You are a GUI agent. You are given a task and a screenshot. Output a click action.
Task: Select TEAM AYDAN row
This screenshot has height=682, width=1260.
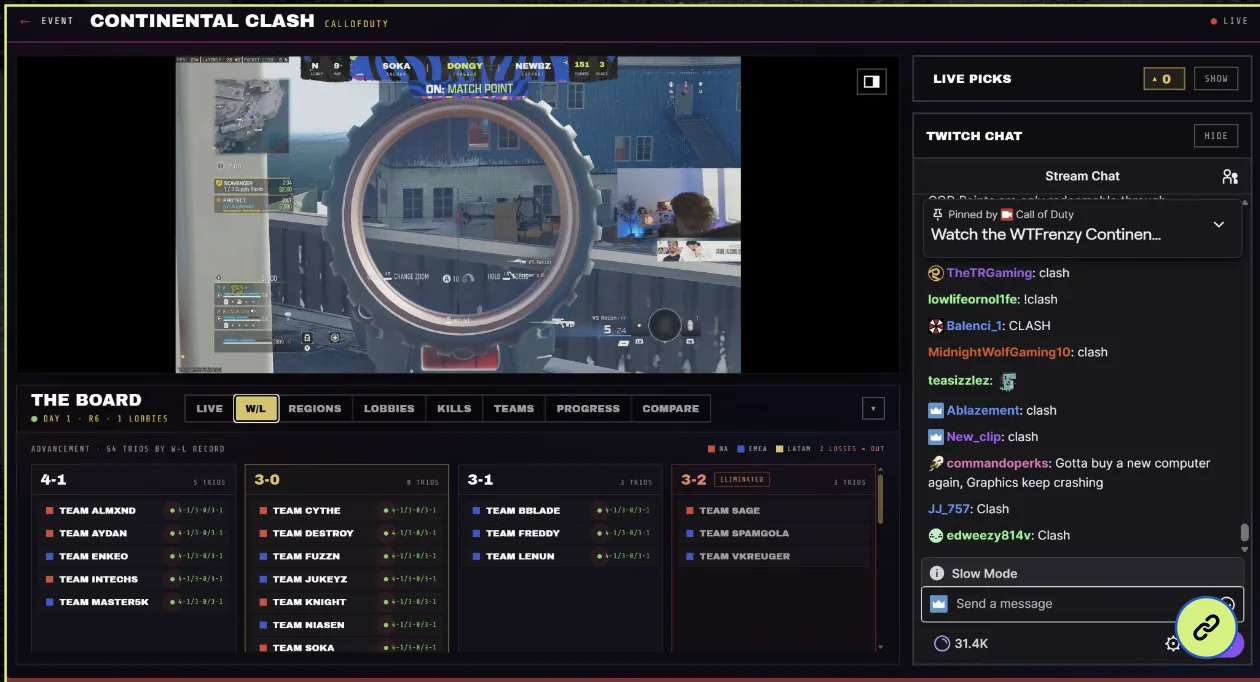(134, 533)
